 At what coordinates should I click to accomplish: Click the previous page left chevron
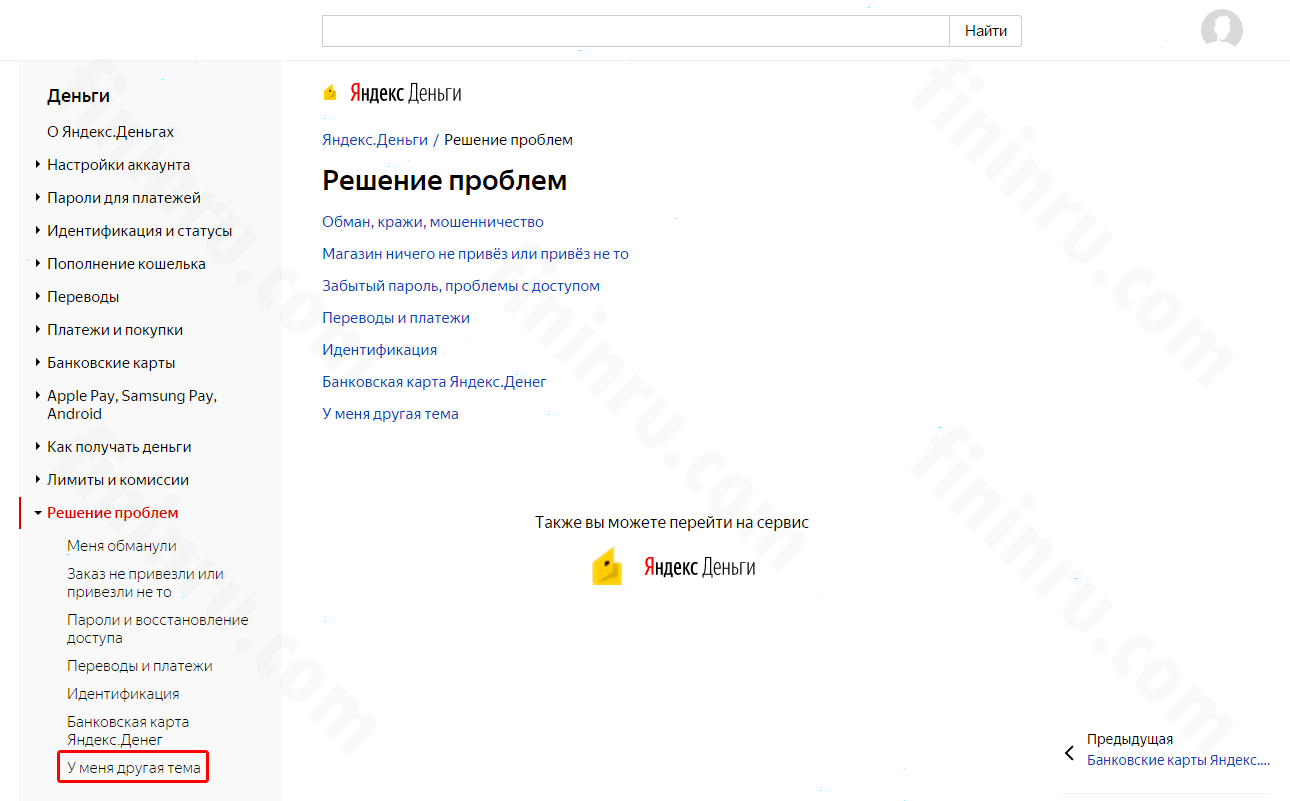[x=1069, y=752]
